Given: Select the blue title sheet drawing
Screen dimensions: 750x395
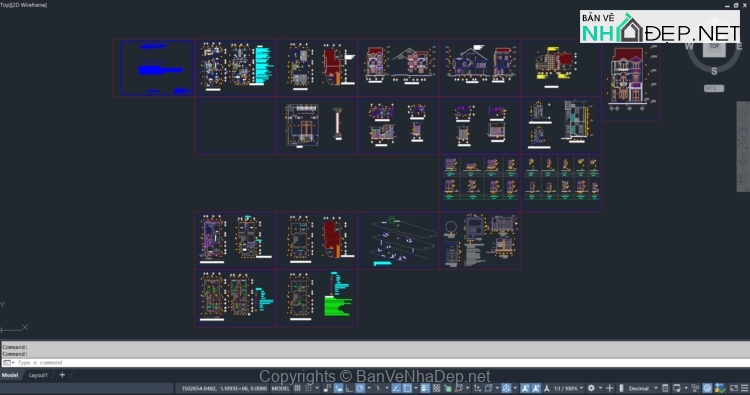Looking at the screenshot, I should coord(157,68).
